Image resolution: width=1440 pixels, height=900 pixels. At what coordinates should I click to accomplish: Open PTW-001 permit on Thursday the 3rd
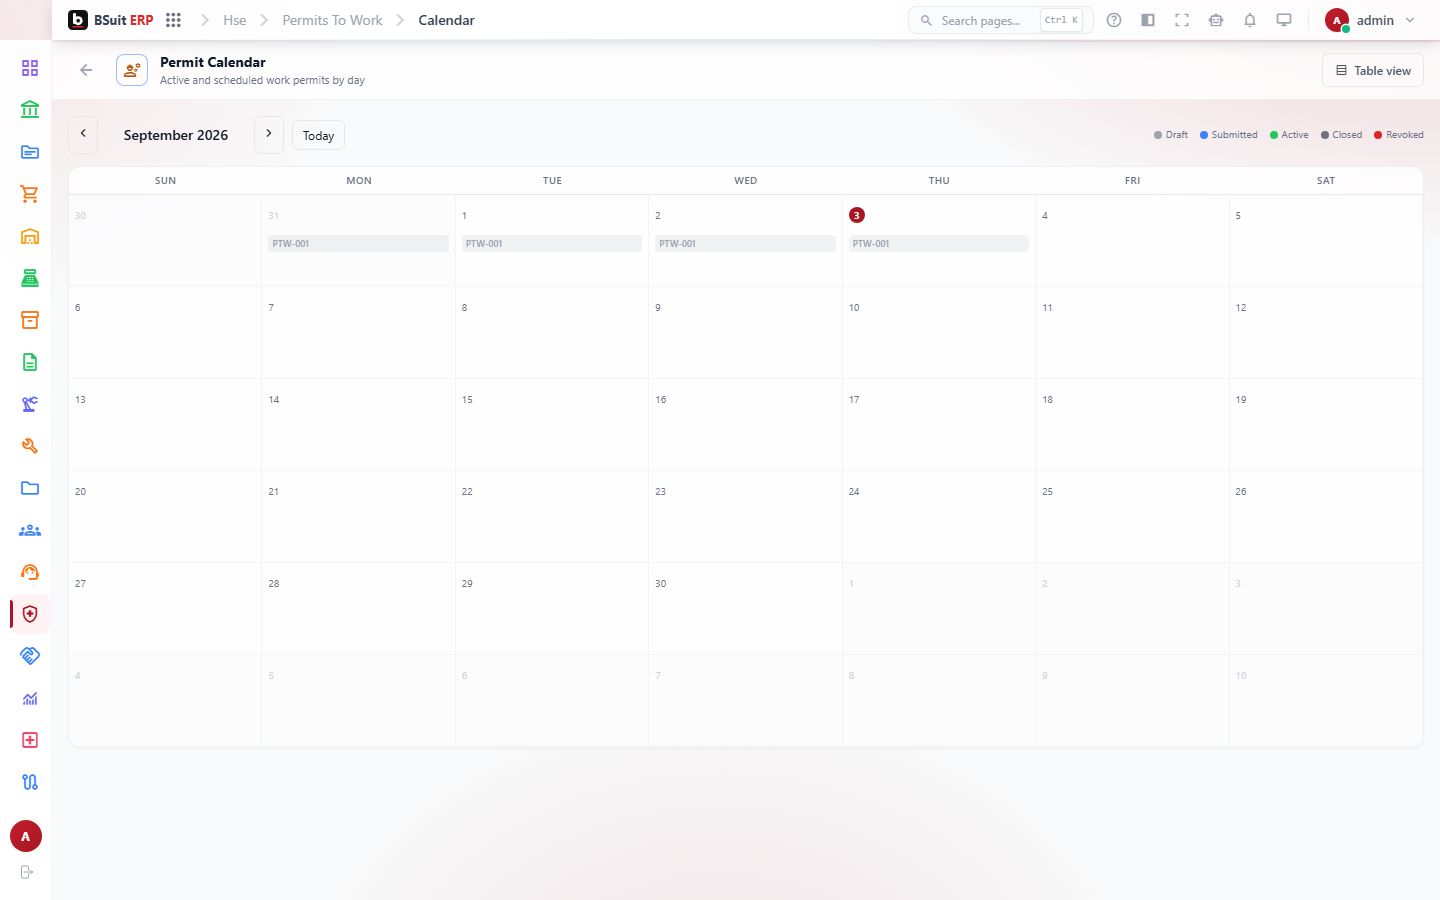939,244
